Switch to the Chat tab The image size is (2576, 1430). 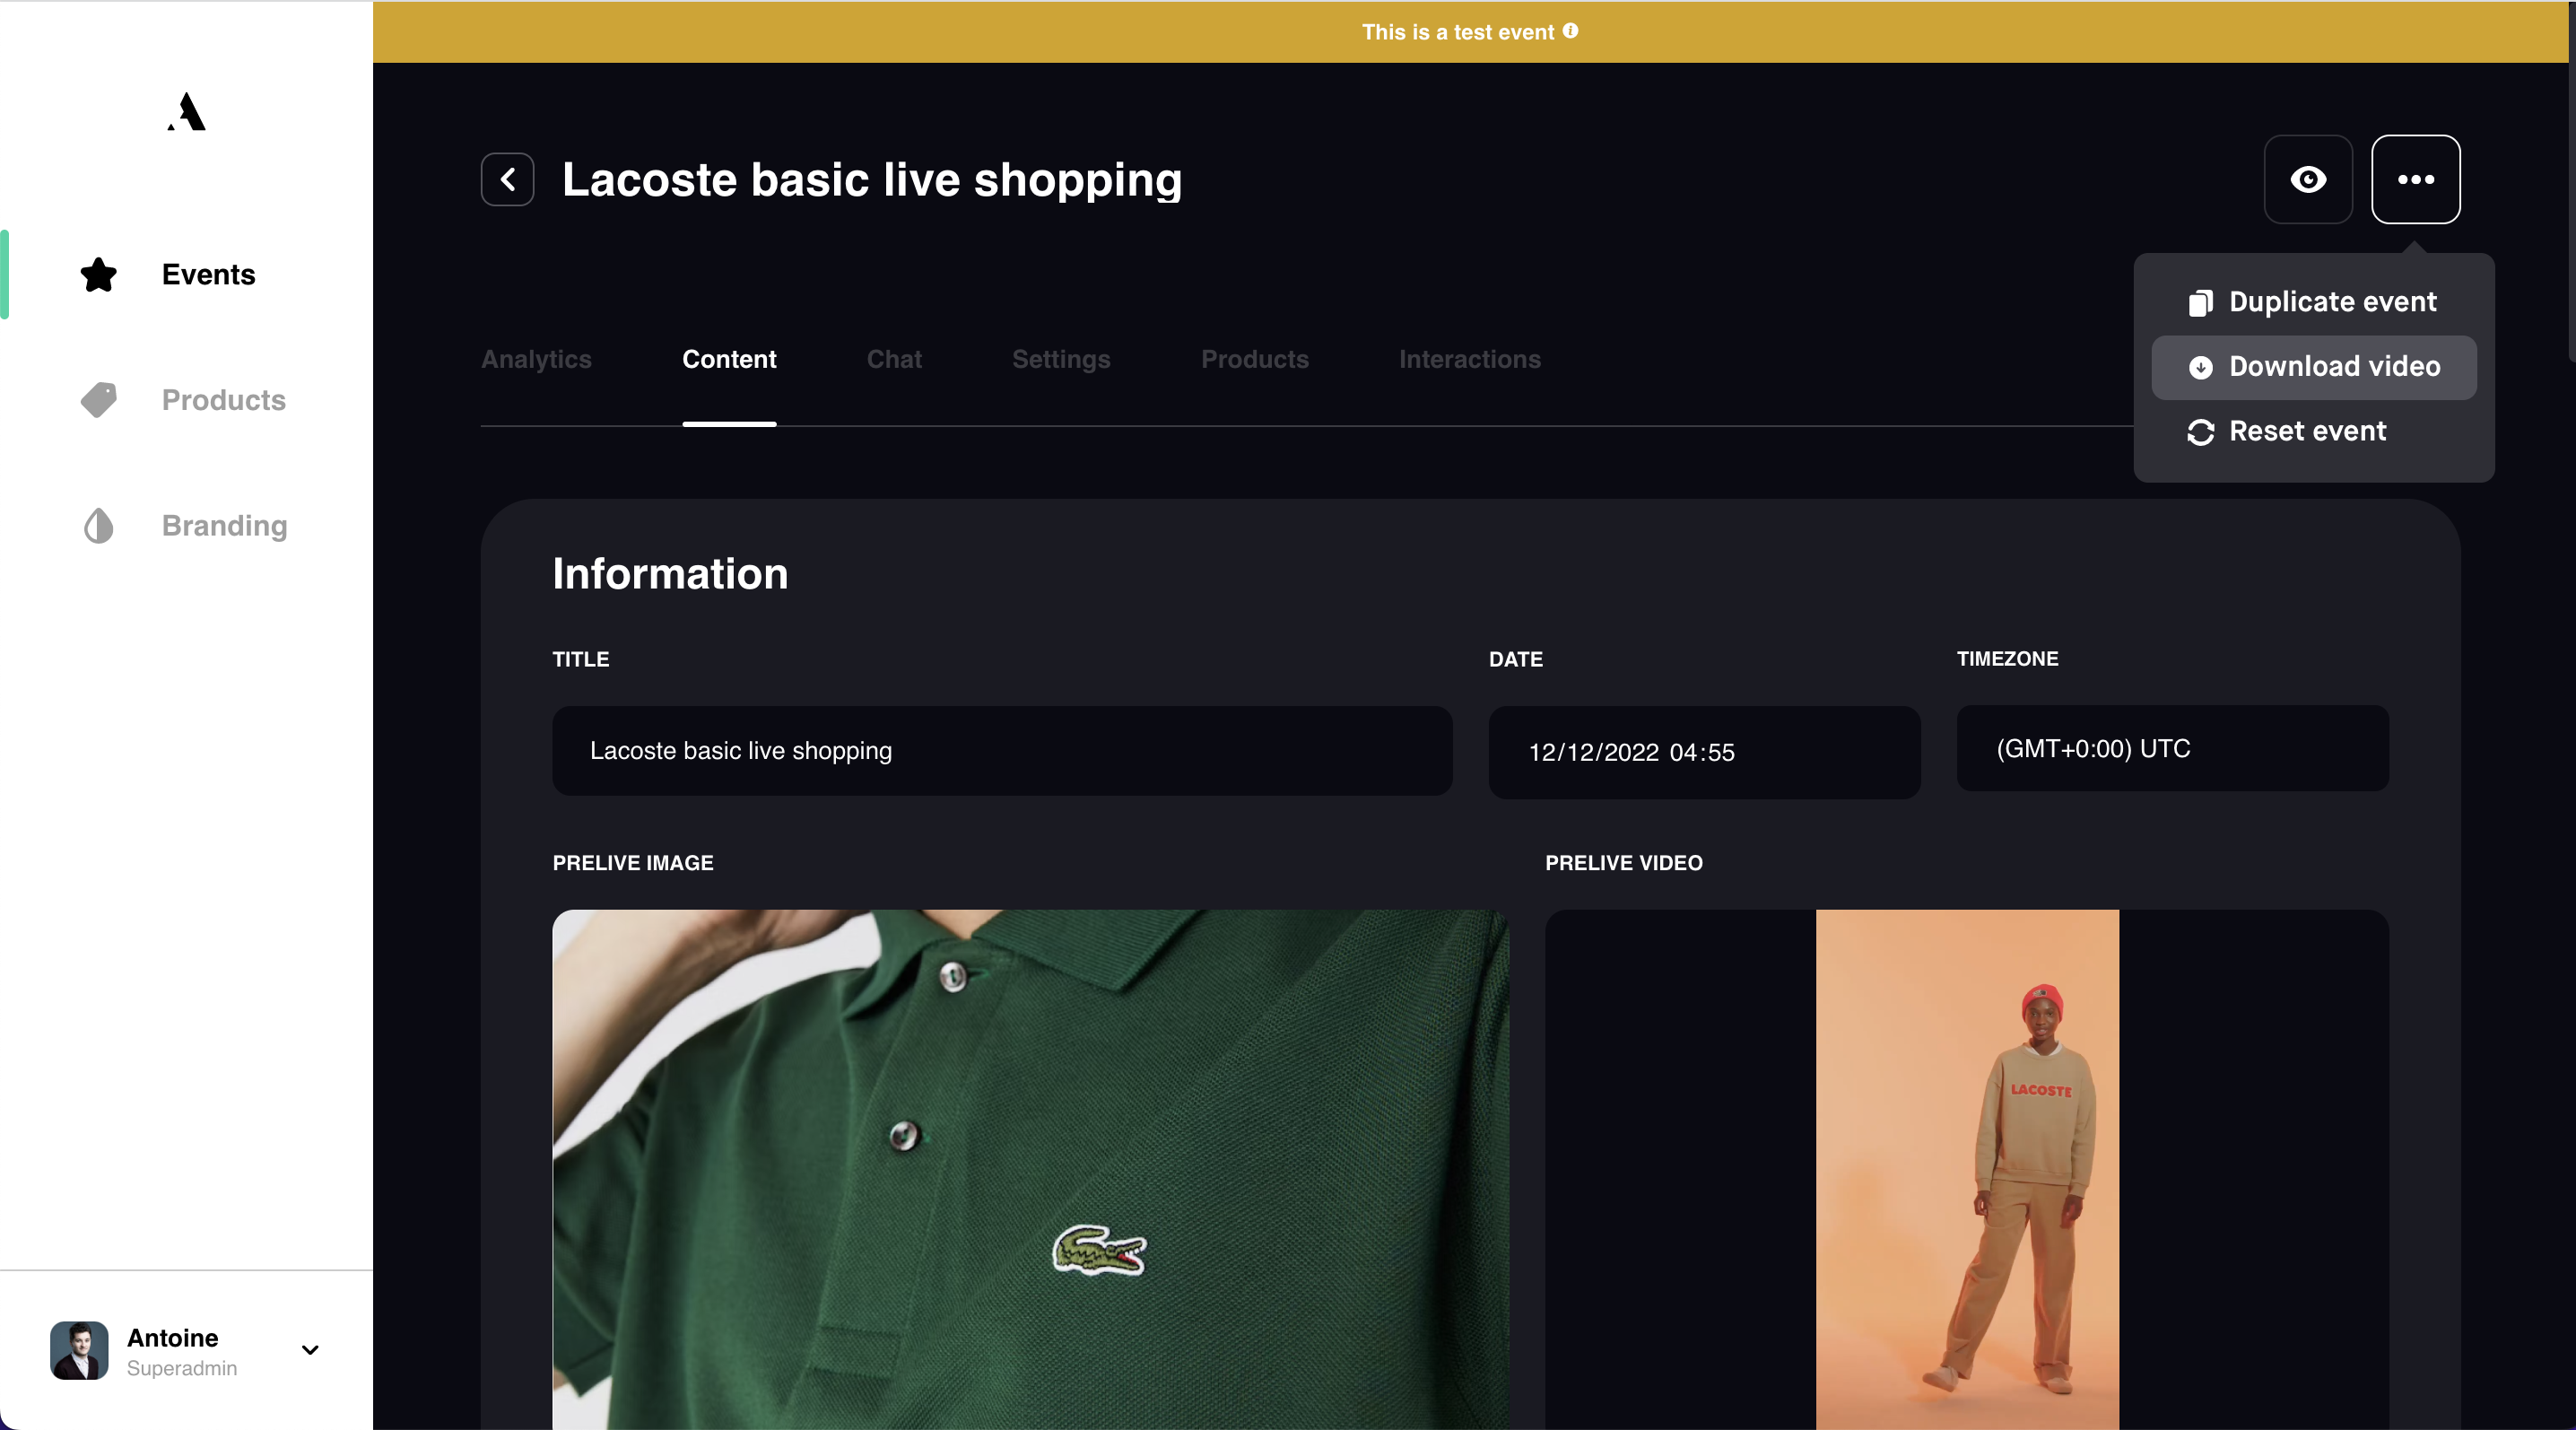(894, 359)
